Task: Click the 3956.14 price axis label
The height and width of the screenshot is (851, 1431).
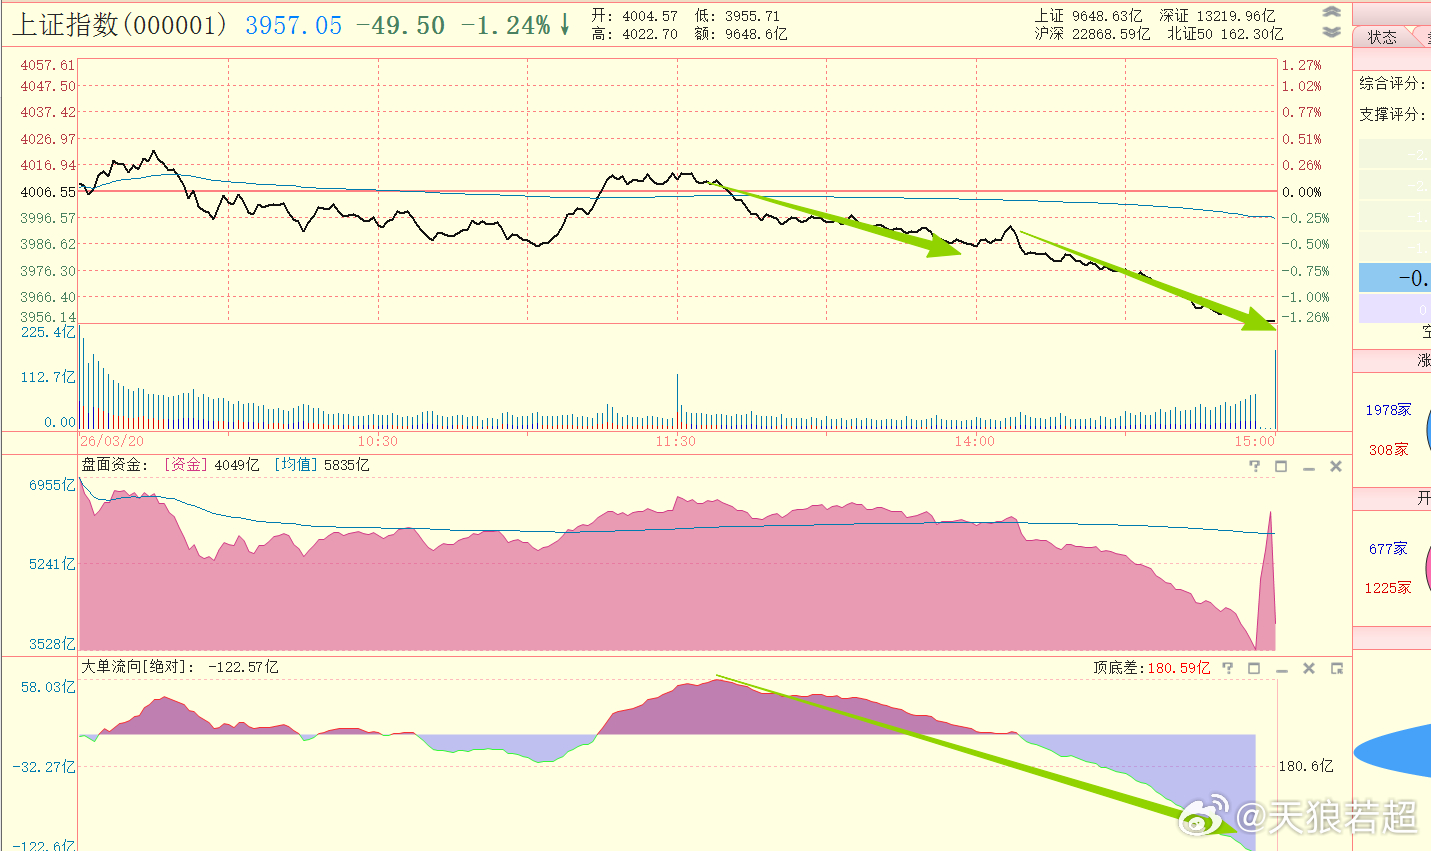Action: (x=48, y=317)
